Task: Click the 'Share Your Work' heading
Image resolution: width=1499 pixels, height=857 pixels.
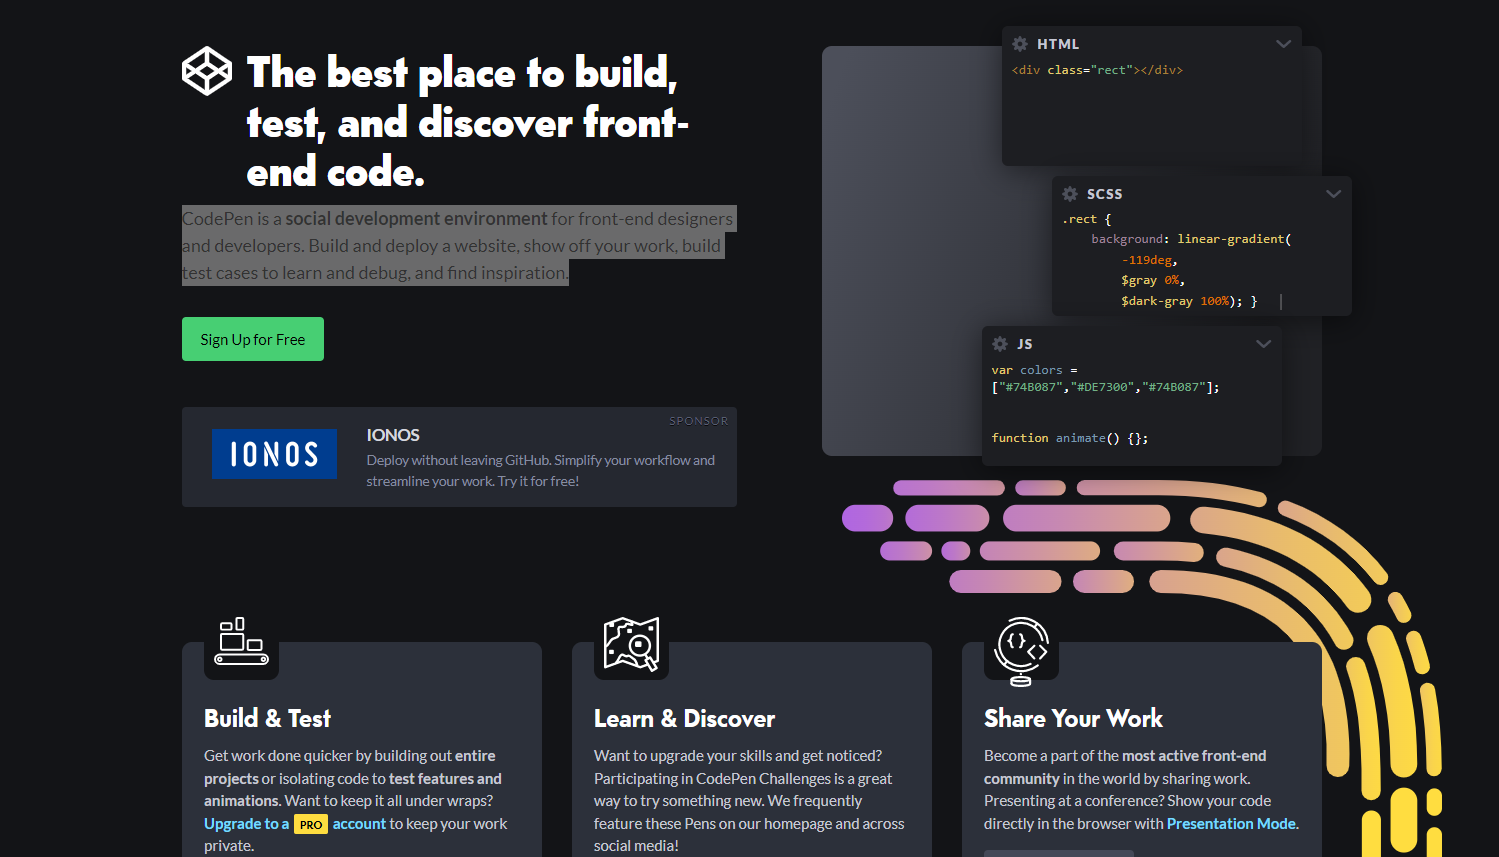Action: pos(1073,719)
